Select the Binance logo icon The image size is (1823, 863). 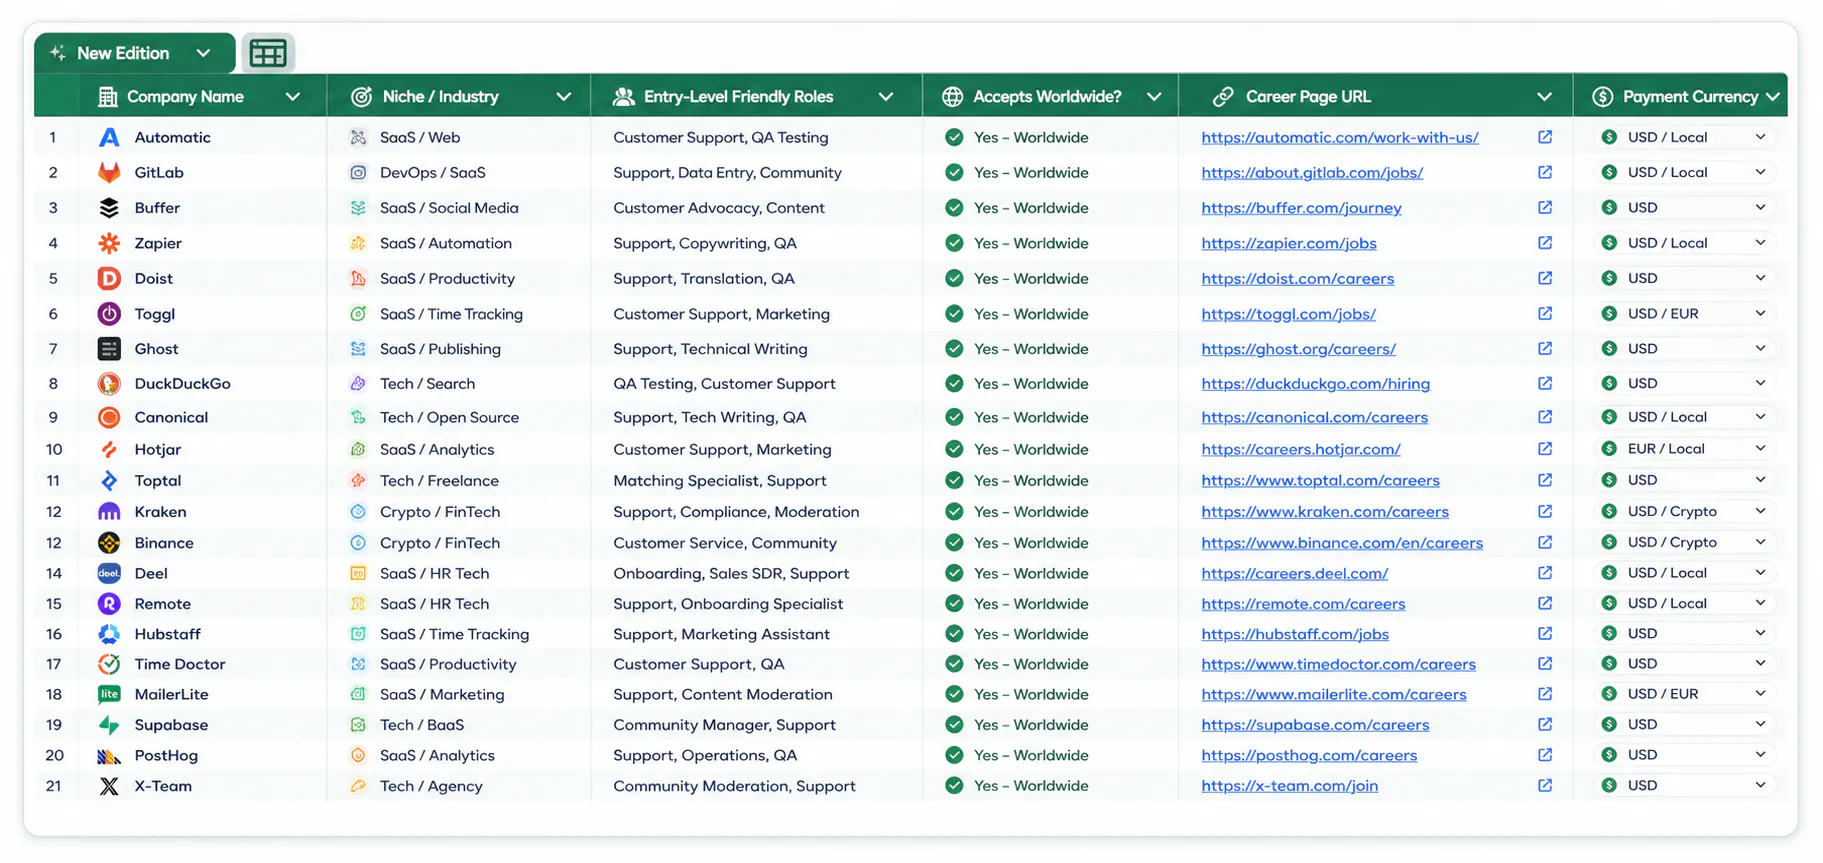pyautogui.click(x=109, y=542)
